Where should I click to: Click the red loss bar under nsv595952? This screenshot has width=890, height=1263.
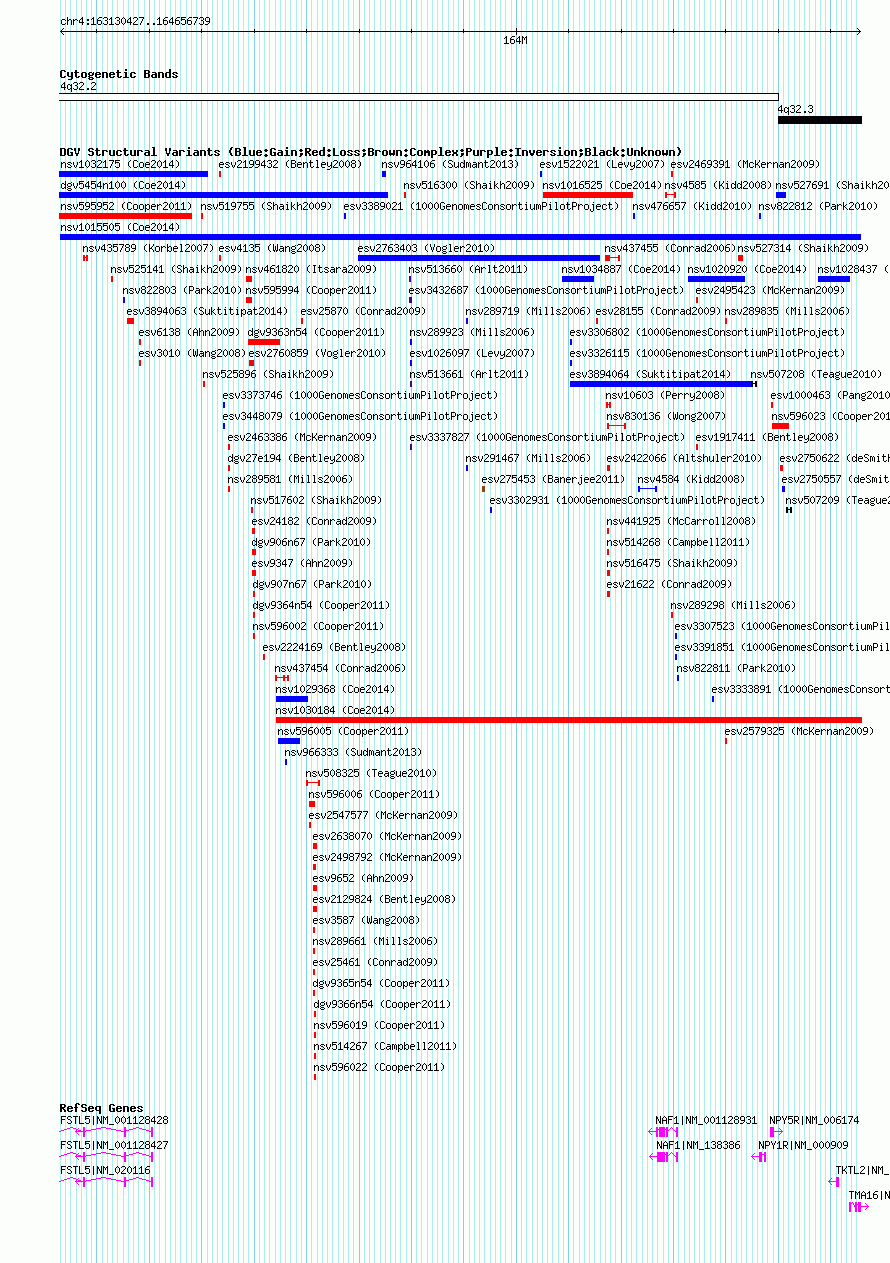point(126,216)
